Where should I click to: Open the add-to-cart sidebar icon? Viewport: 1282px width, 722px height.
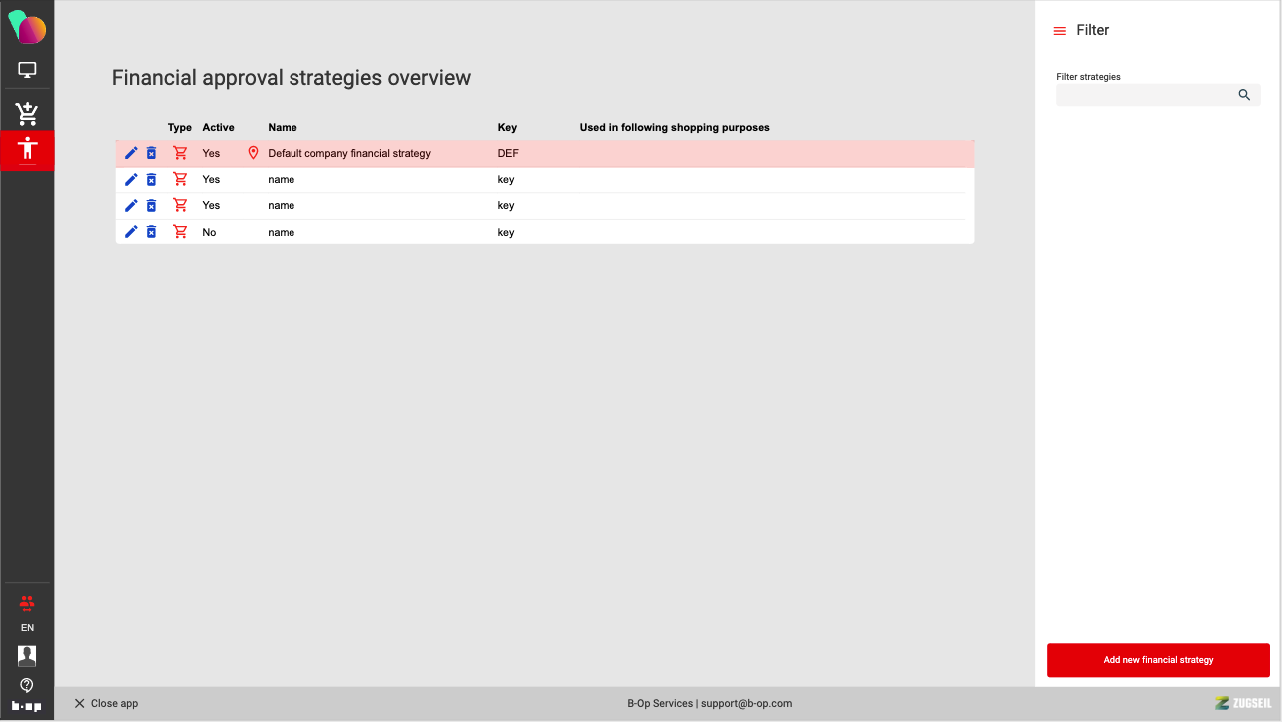pyautogui.click(x=27, y=113)
